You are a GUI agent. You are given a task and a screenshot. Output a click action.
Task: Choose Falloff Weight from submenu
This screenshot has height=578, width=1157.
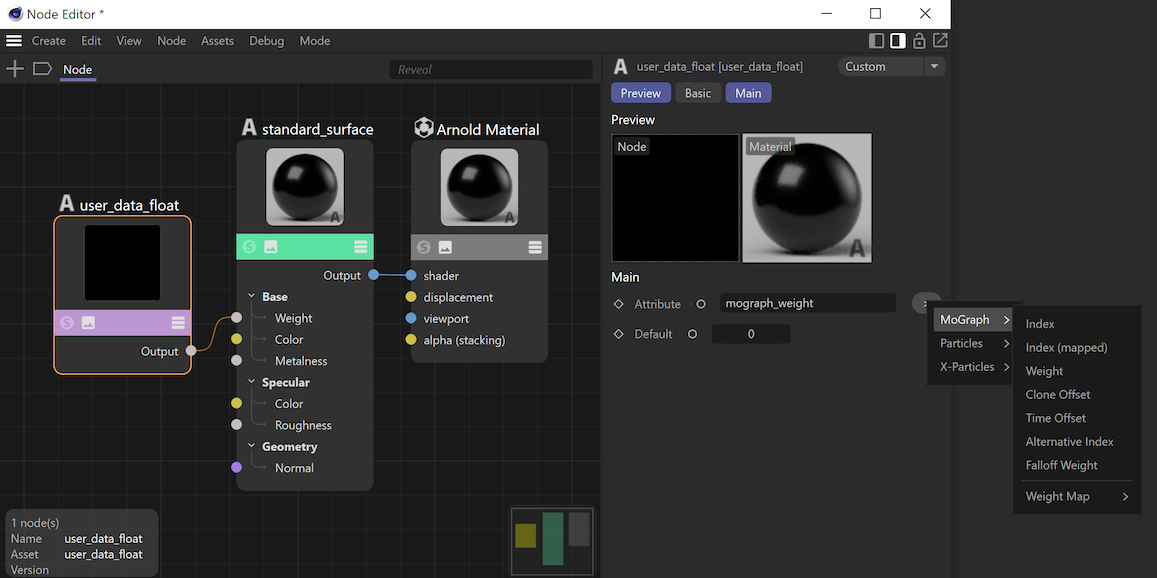(1062, 466)
